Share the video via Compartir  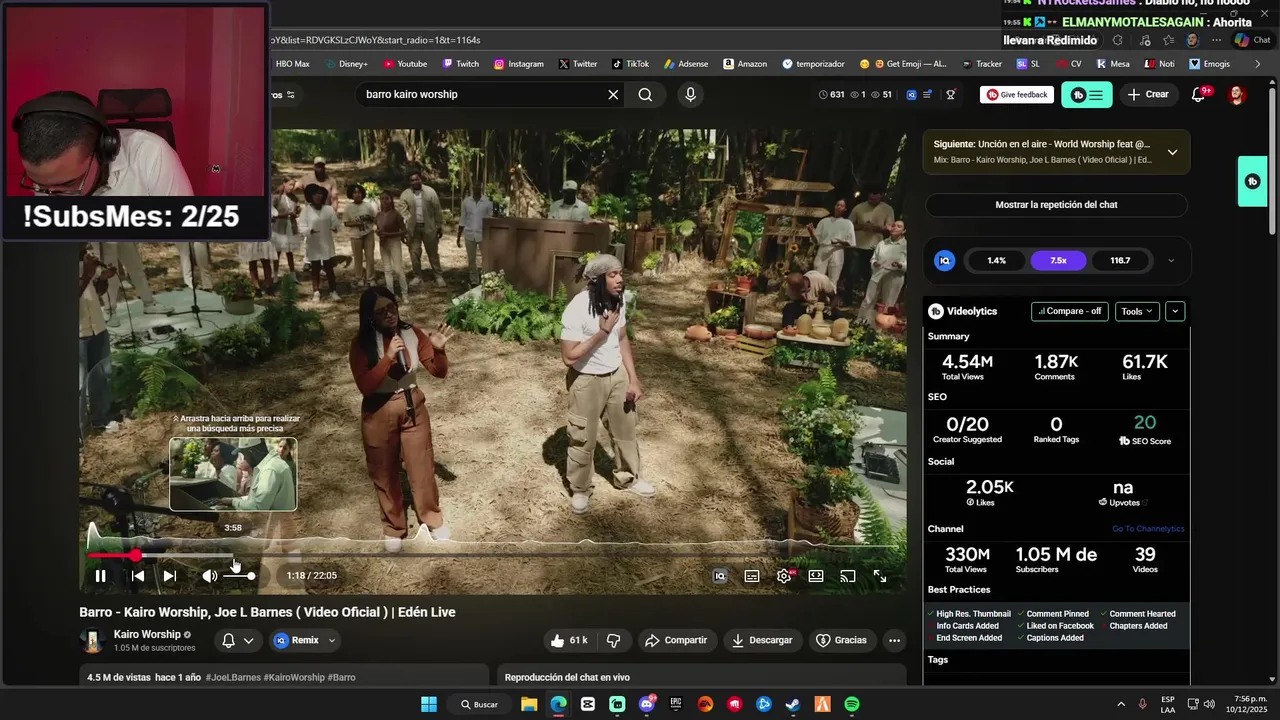click(676, 640)
